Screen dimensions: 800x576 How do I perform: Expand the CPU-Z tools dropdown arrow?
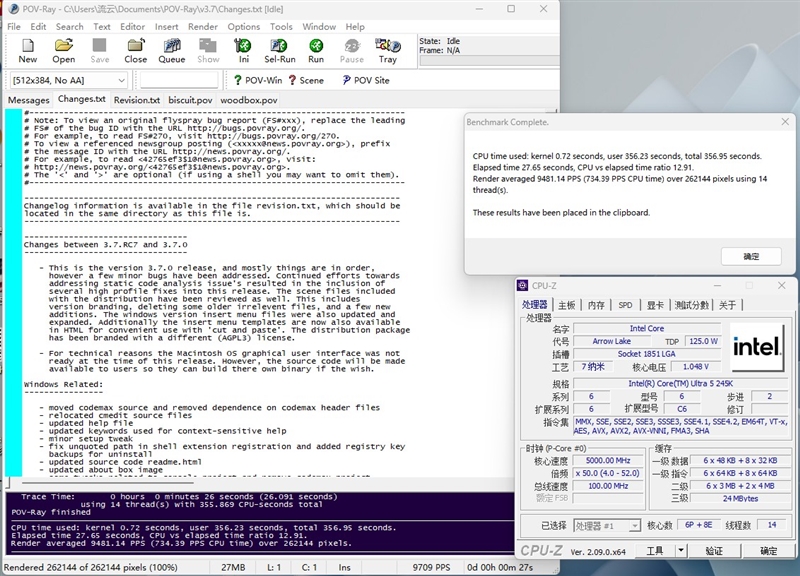pyautogui.click(x=681, y=550)
